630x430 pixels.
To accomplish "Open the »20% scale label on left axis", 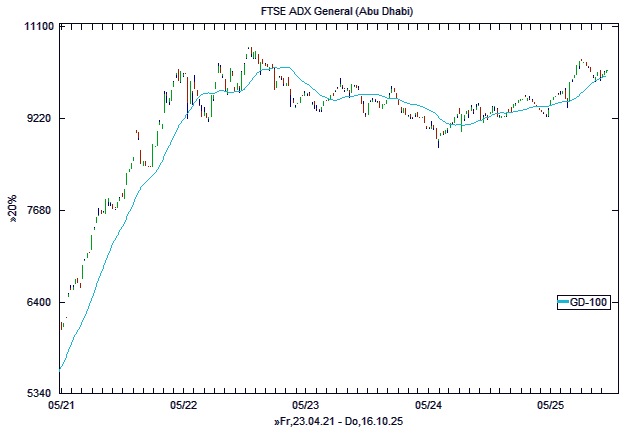I will [13, 210].
